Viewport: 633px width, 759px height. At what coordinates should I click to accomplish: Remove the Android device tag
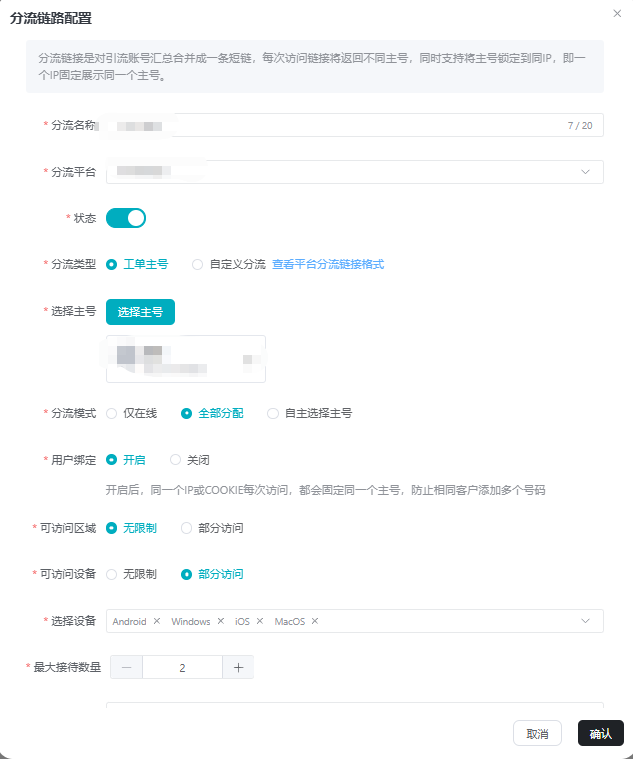[x=157, y=621]
